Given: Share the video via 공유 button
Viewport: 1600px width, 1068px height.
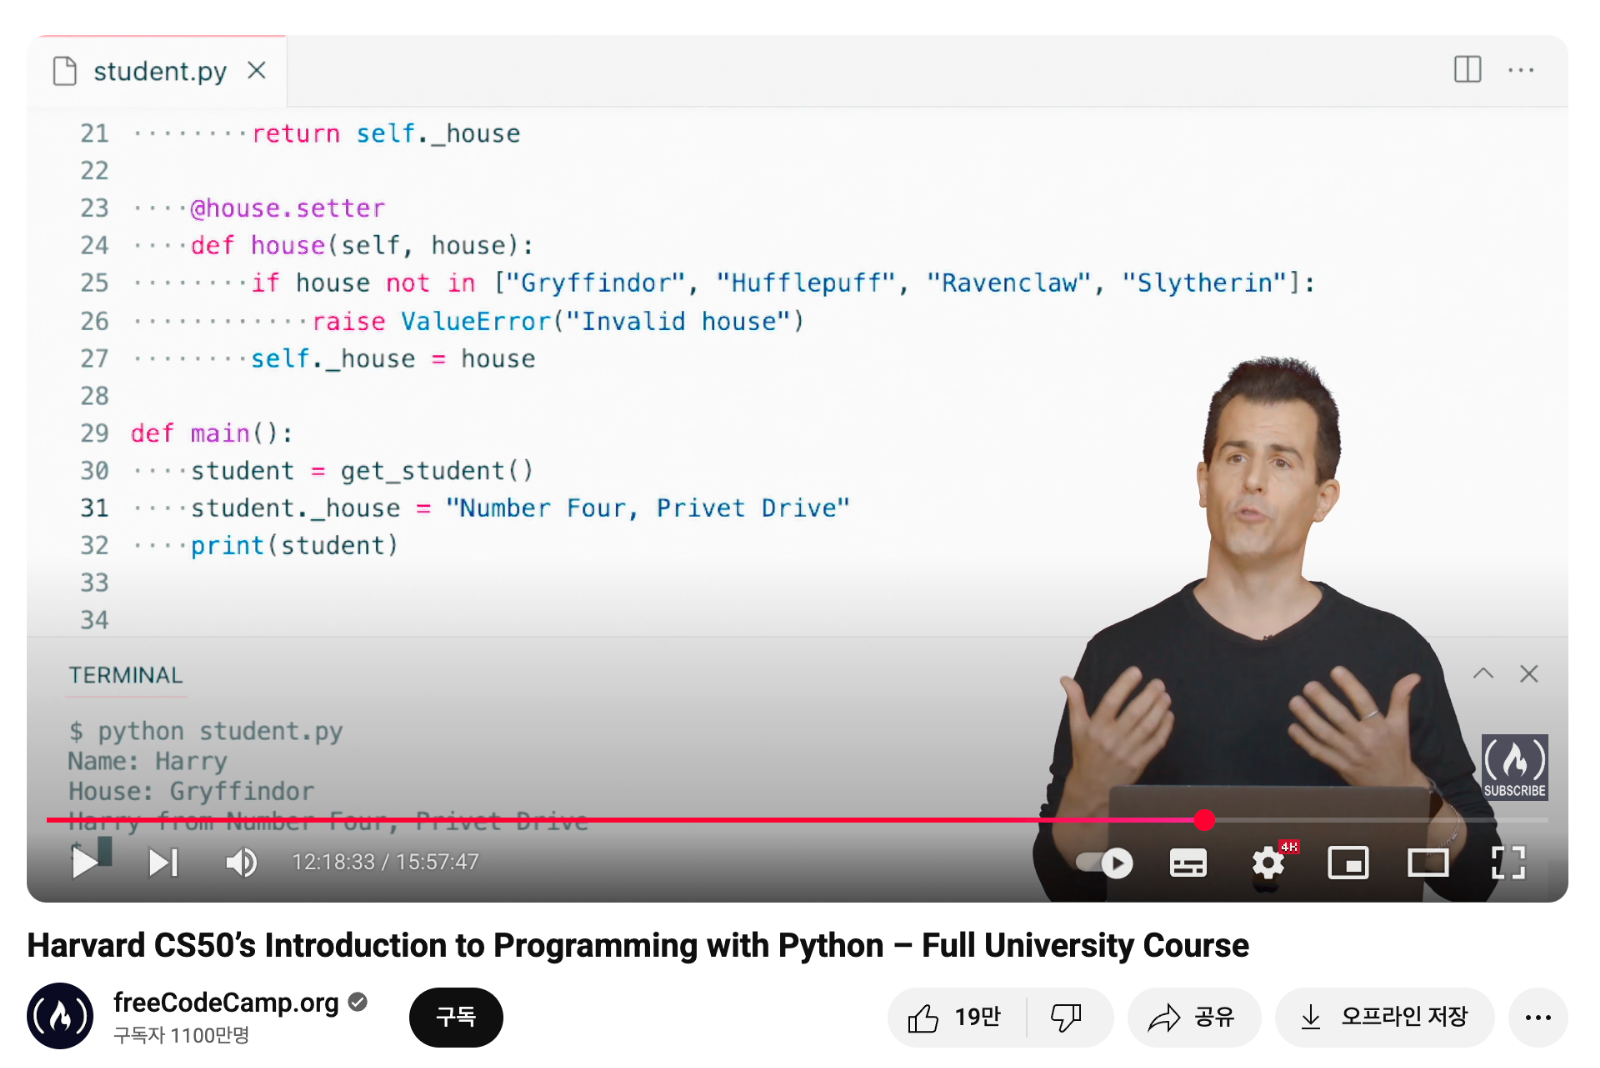Looking at the screenshot, I should tap(1193, 1017).
